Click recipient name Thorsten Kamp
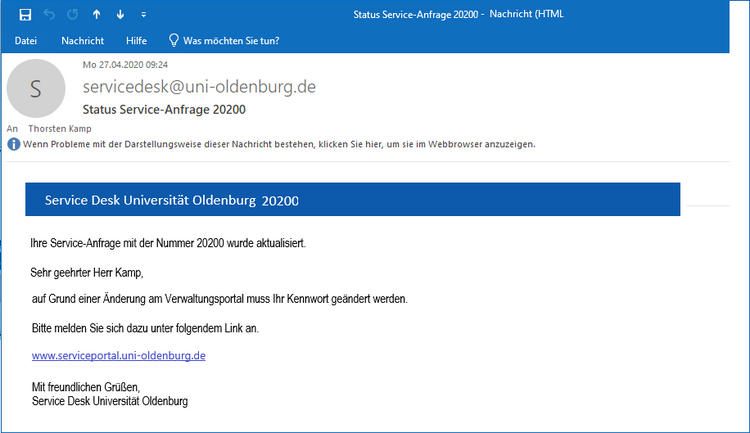The height and width of the screenshot is (433, 750). pyautogui.click(x=60, y=128)
